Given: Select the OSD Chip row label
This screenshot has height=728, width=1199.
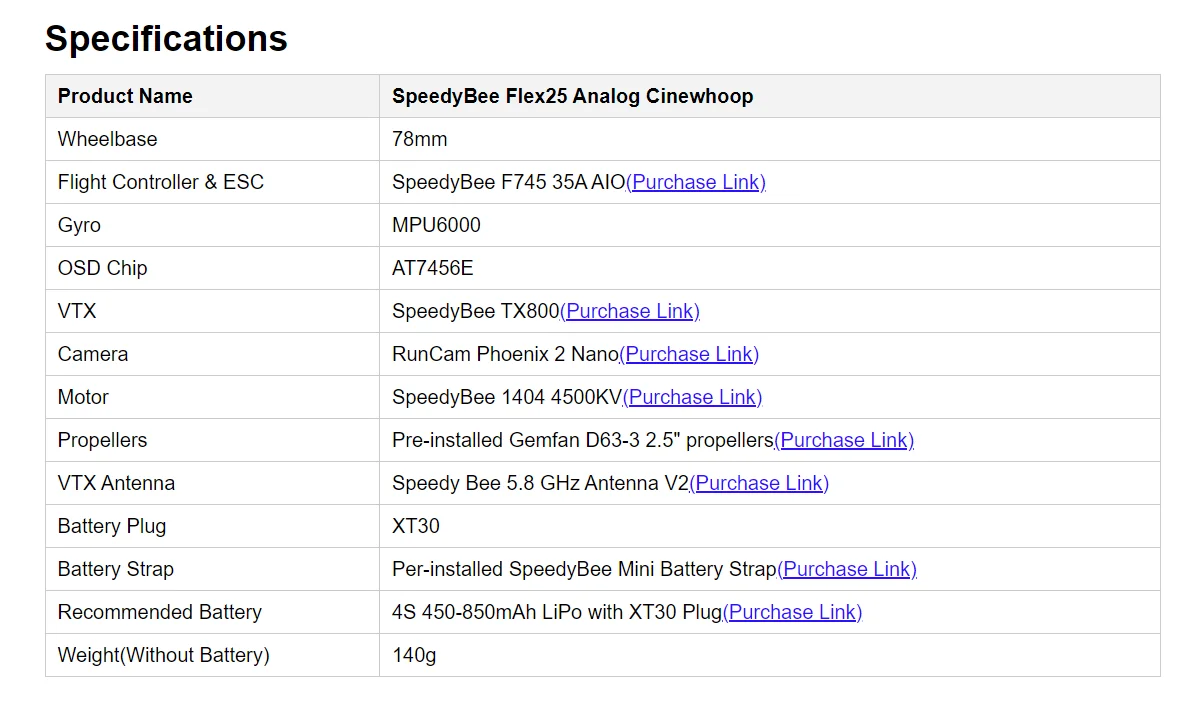Looking at the screenshot, I should tap(102, 268).
